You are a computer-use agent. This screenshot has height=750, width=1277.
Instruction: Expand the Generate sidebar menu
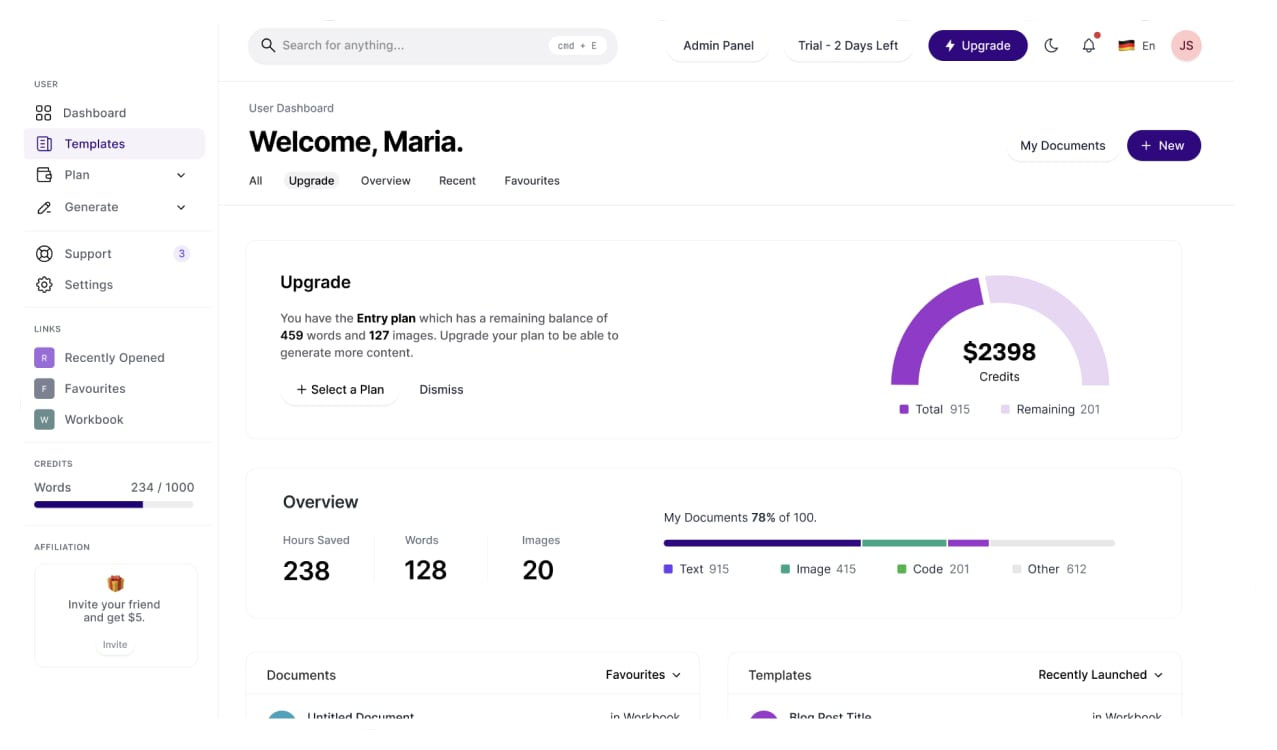(x=181, y=207)
